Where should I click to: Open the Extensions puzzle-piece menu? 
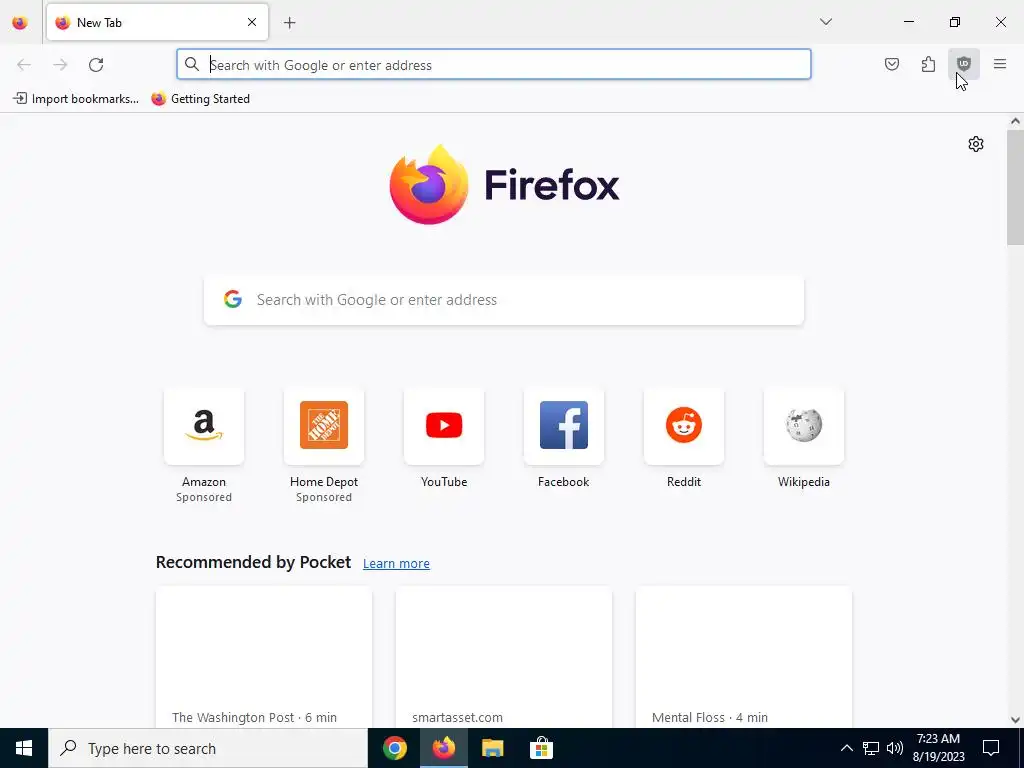[x=928, y=64]
